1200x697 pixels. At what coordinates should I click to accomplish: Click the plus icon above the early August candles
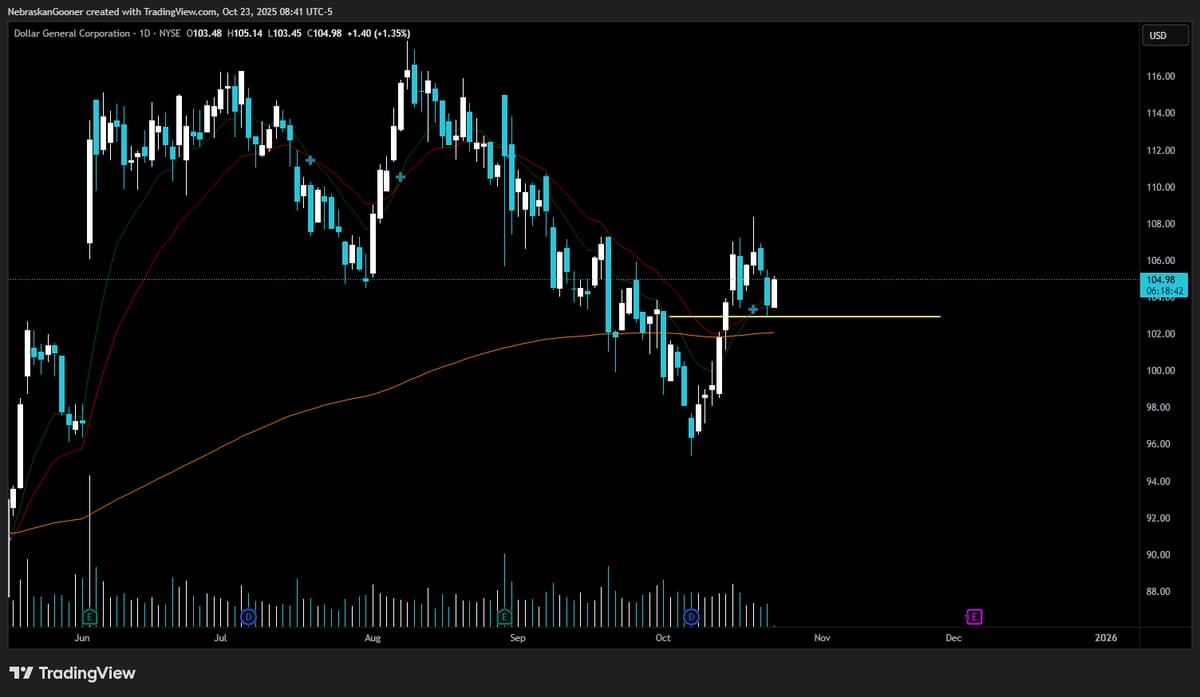tap(400, 177)
